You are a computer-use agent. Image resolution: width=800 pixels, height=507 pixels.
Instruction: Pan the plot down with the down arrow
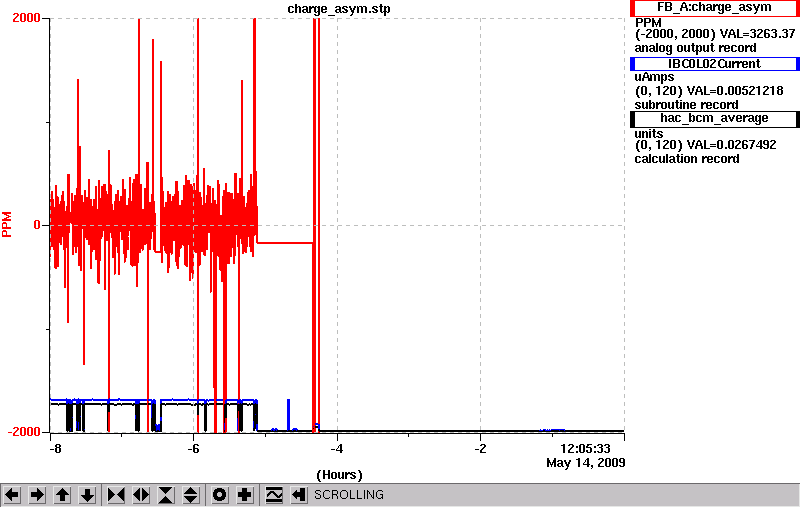88,495
